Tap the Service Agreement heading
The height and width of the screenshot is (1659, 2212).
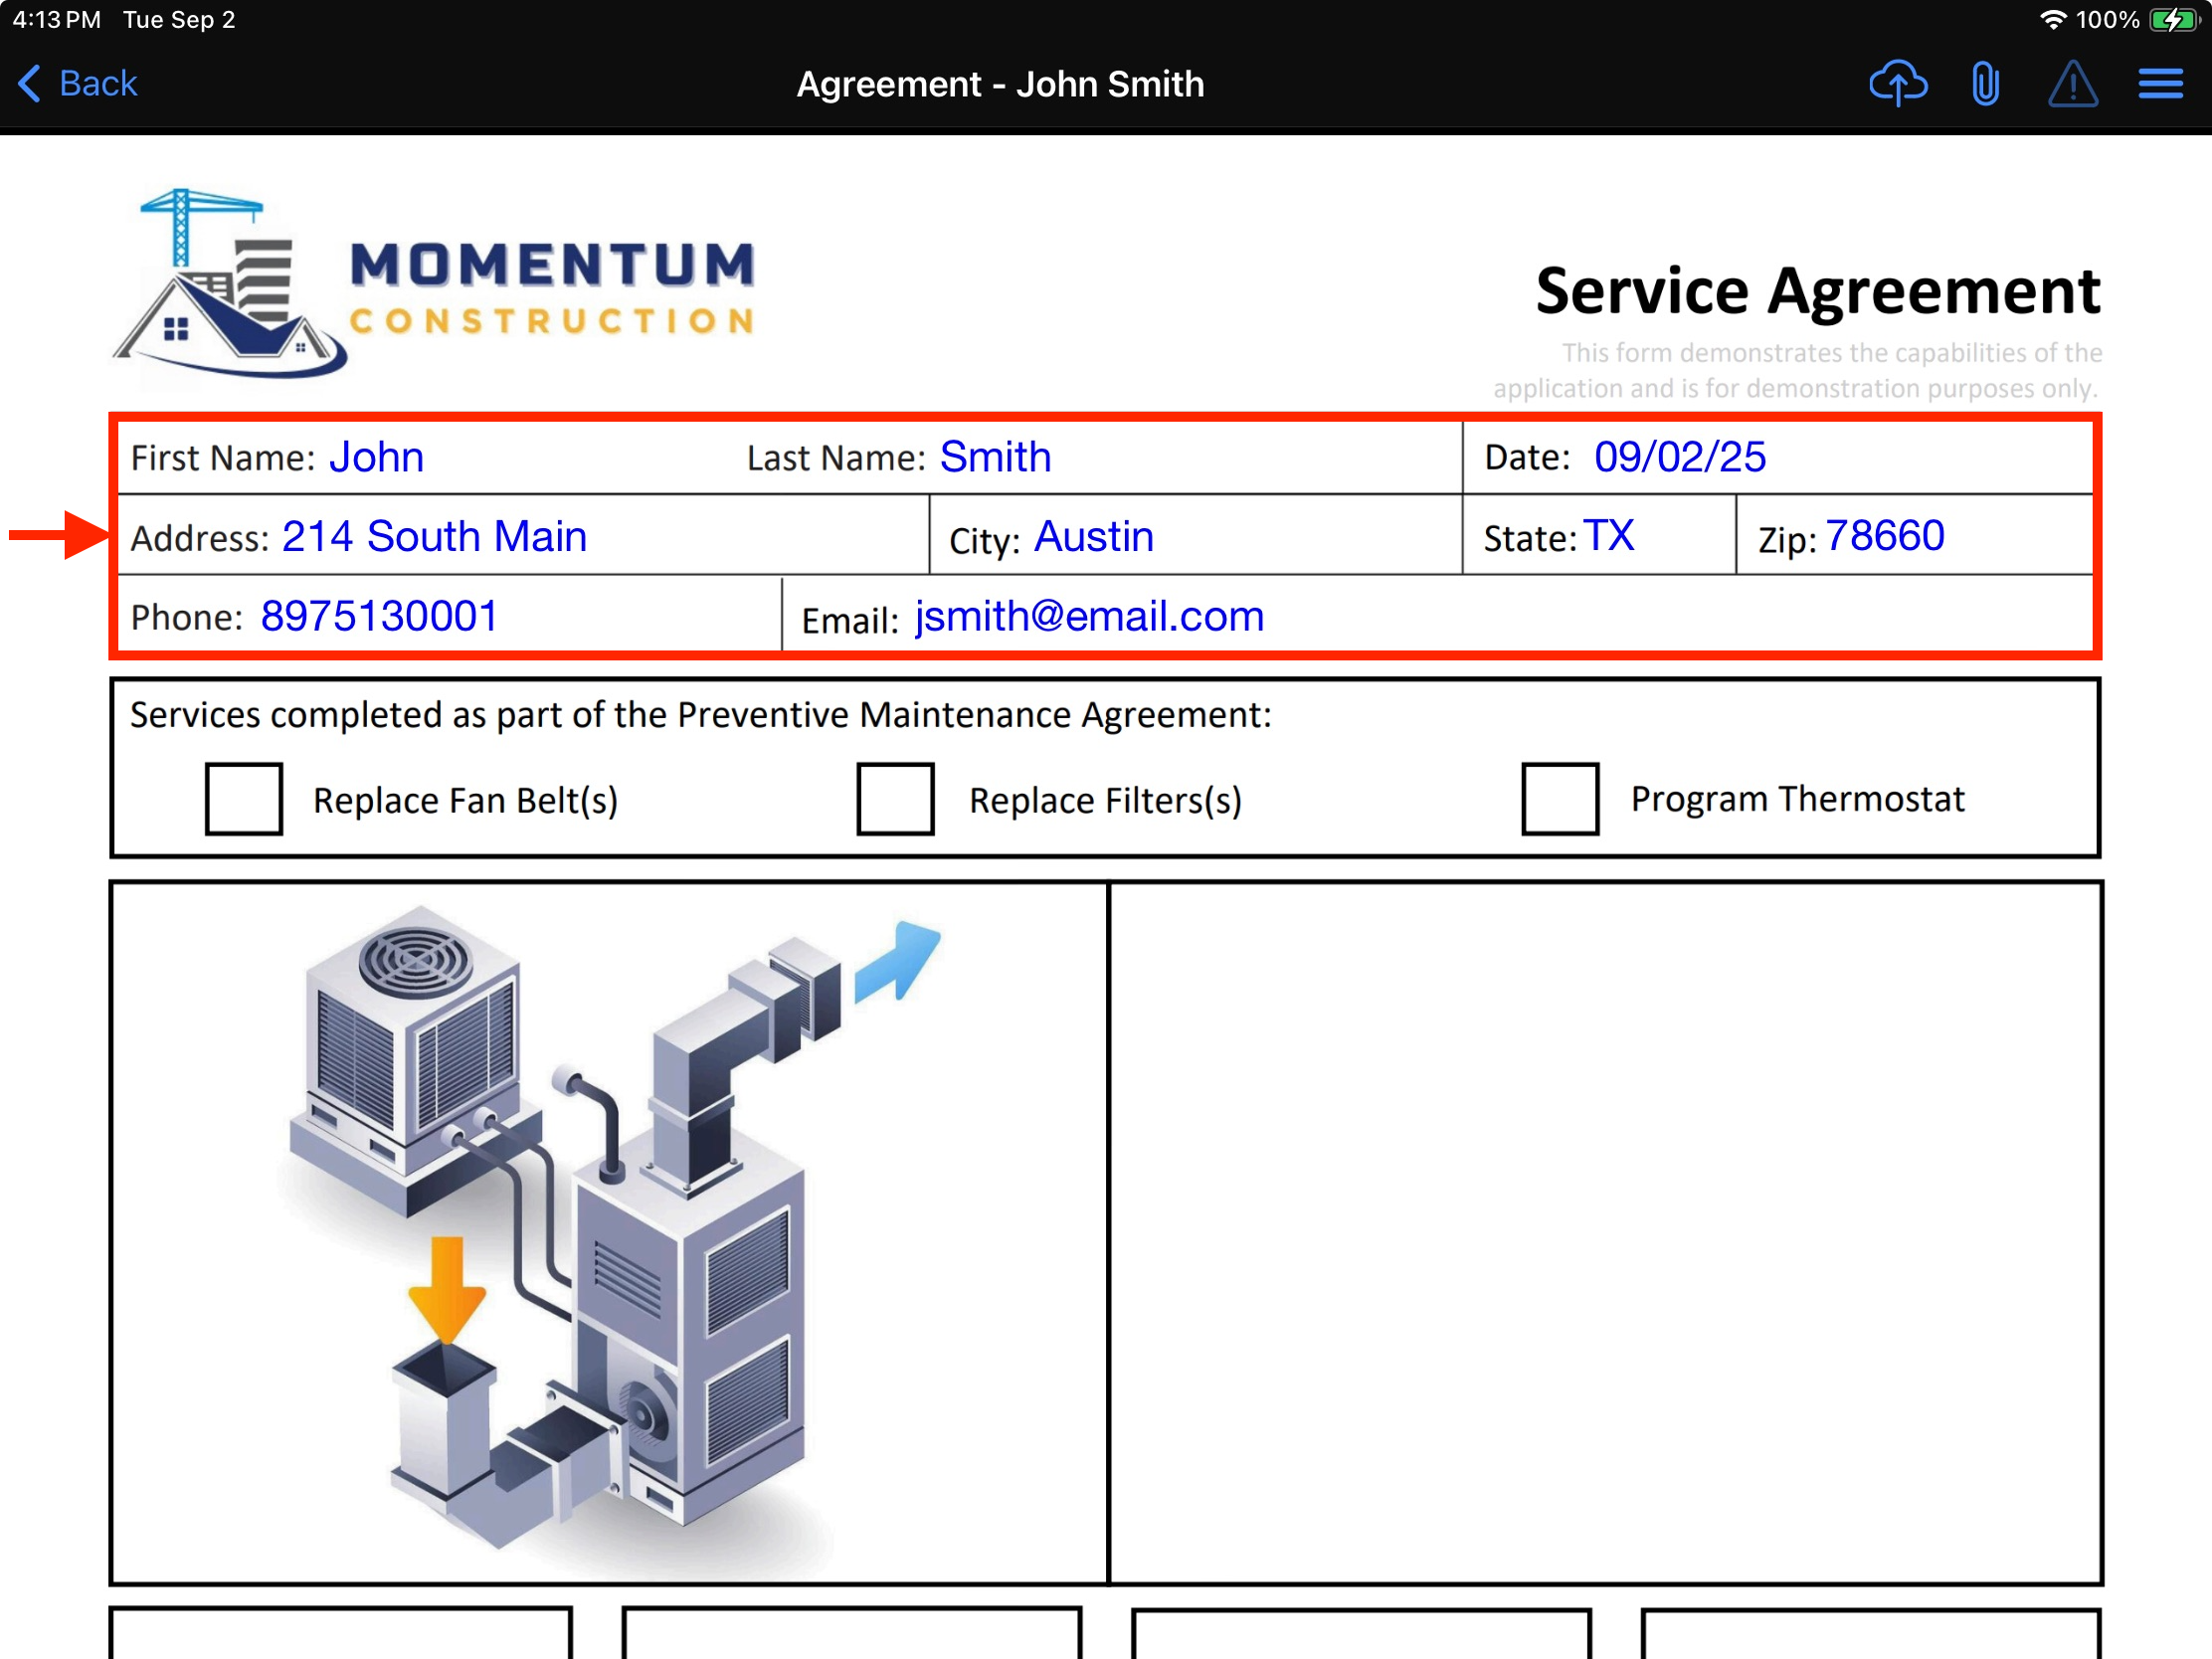click(x=1817, y=291)
